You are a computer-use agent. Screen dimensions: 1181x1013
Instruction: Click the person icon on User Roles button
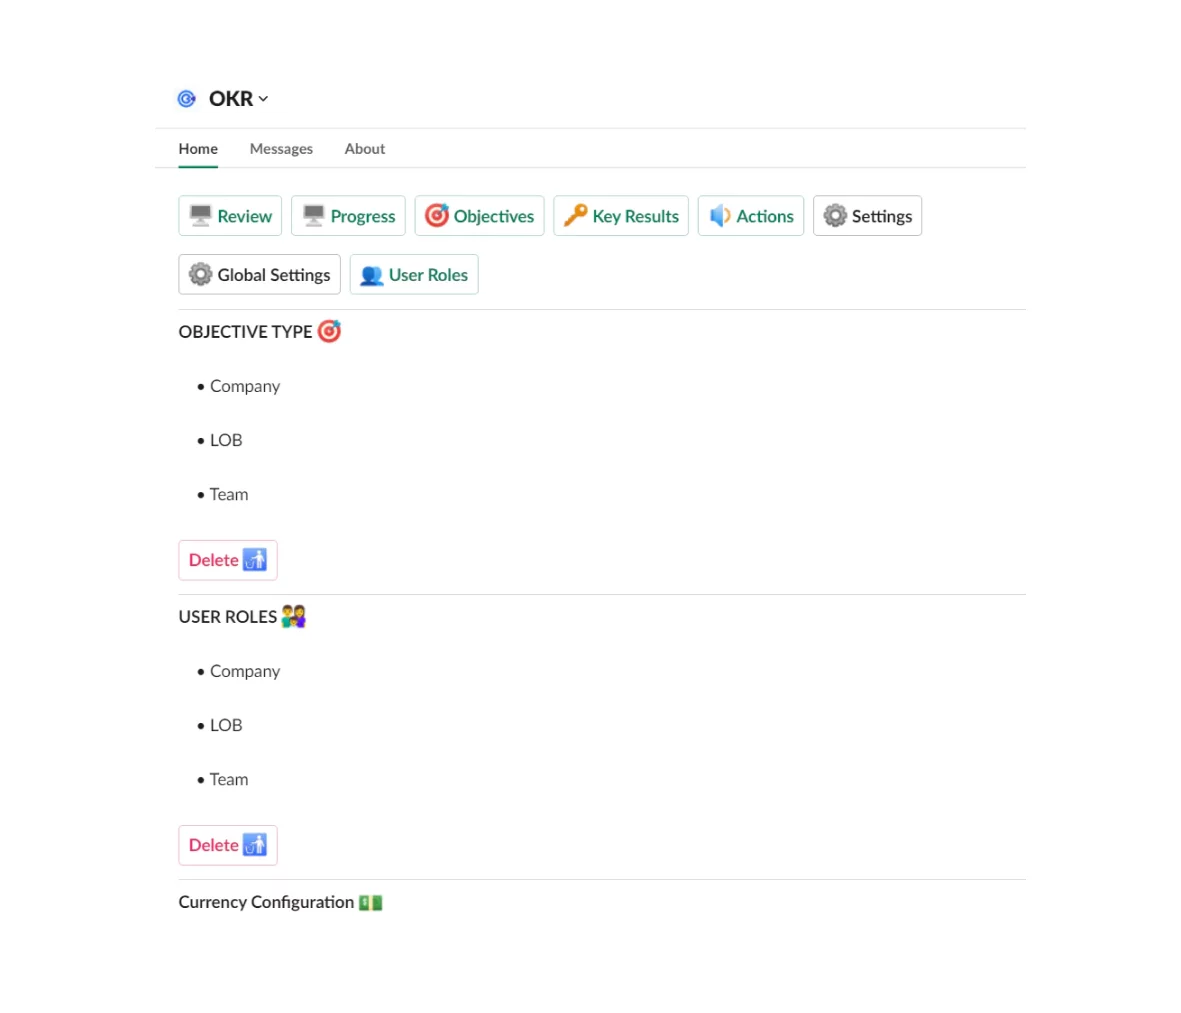(x=372, y=274)
